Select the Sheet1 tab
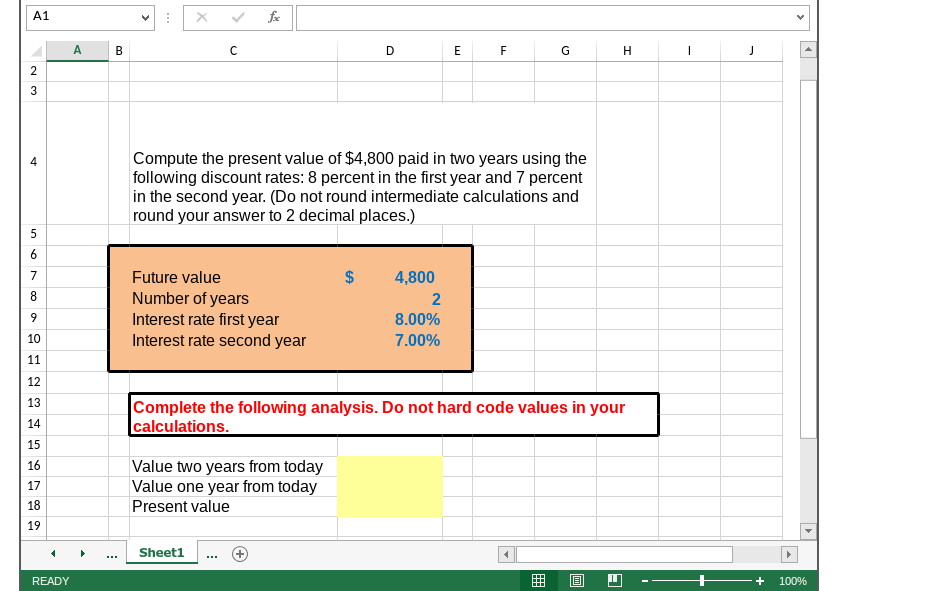Image resolution: width=938 pixels, height=591 pixels. pyautogui.click(x=161, y=552)
